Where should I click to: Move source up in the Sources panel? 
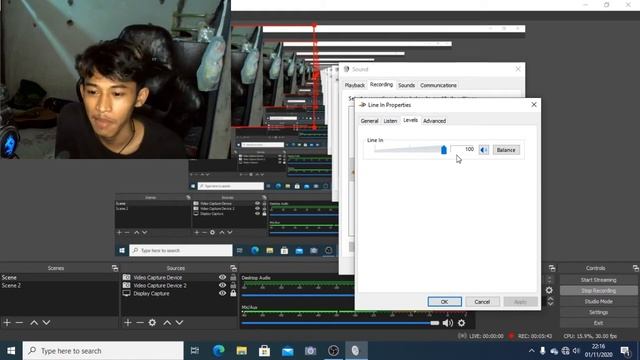click(167, 323)
